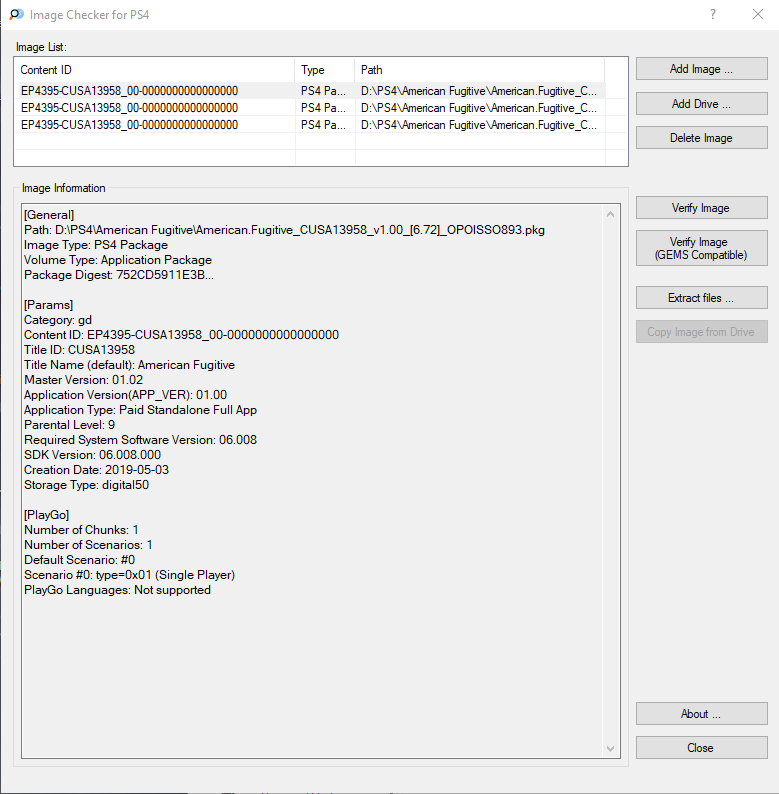Click the SDK Version: 06.008.000 line
This screenshot has width=779, height=794.
[x=92, y=455]
